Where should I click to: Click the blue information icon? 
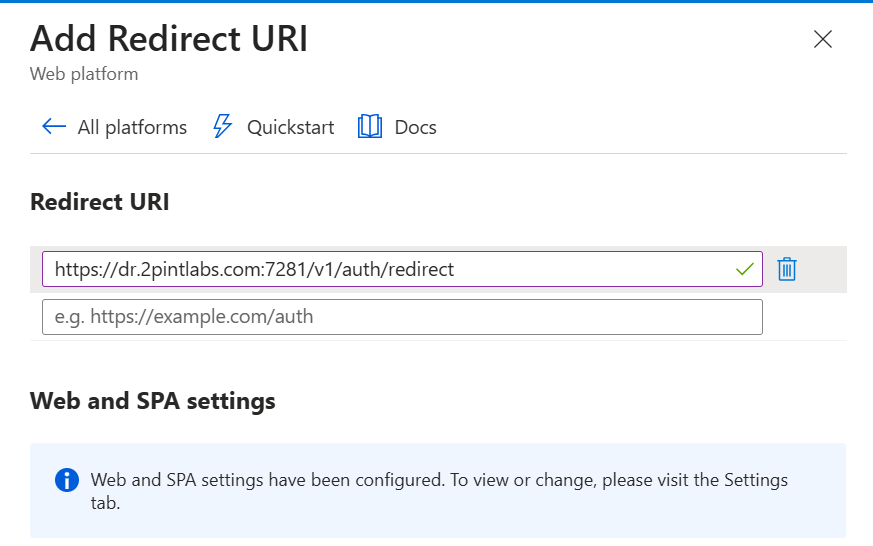[66, 480]
